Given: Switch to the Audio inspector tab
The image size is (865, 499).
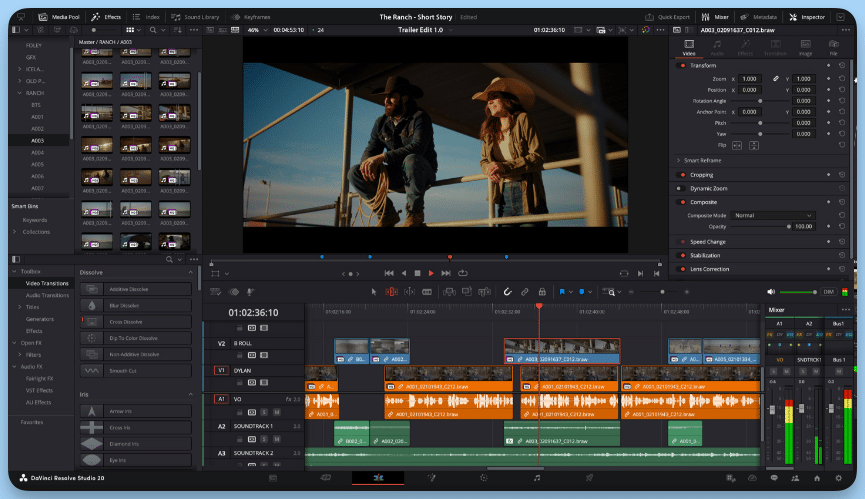Looking at the screenshot, I should coord(717,47).
